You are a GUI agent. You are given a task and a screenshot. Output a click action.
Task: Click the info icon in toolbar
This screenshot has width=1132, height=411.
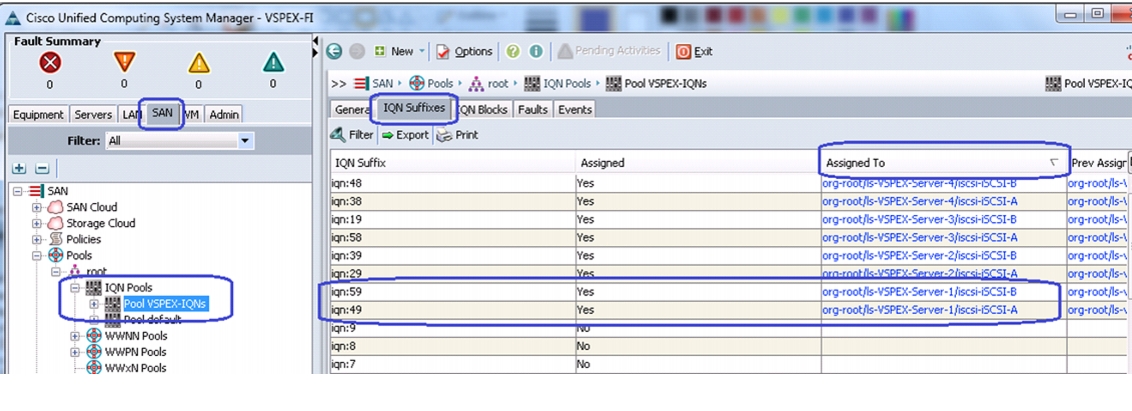(x=536, y=51)
